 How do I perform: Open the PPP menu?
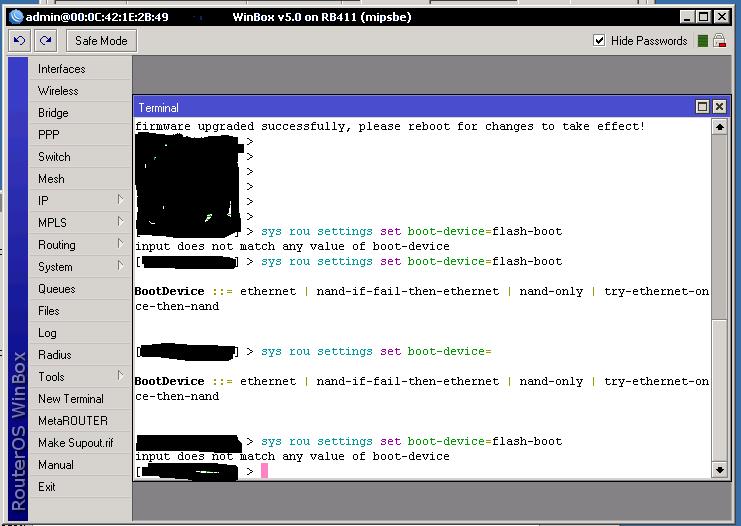point(80,135)
